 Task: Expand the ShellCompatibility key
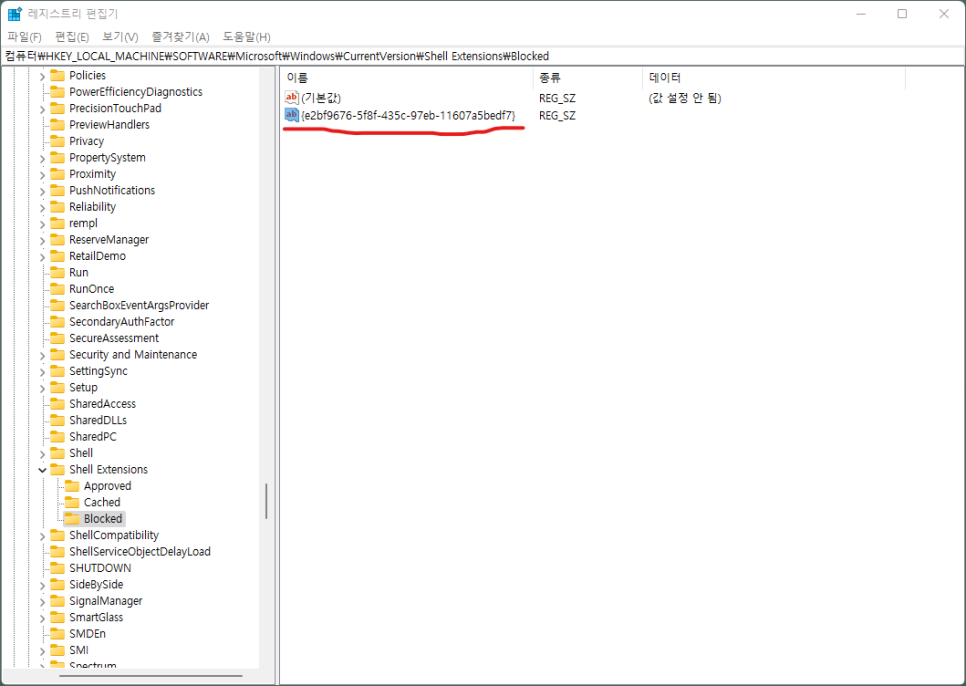tap(43, 536)
